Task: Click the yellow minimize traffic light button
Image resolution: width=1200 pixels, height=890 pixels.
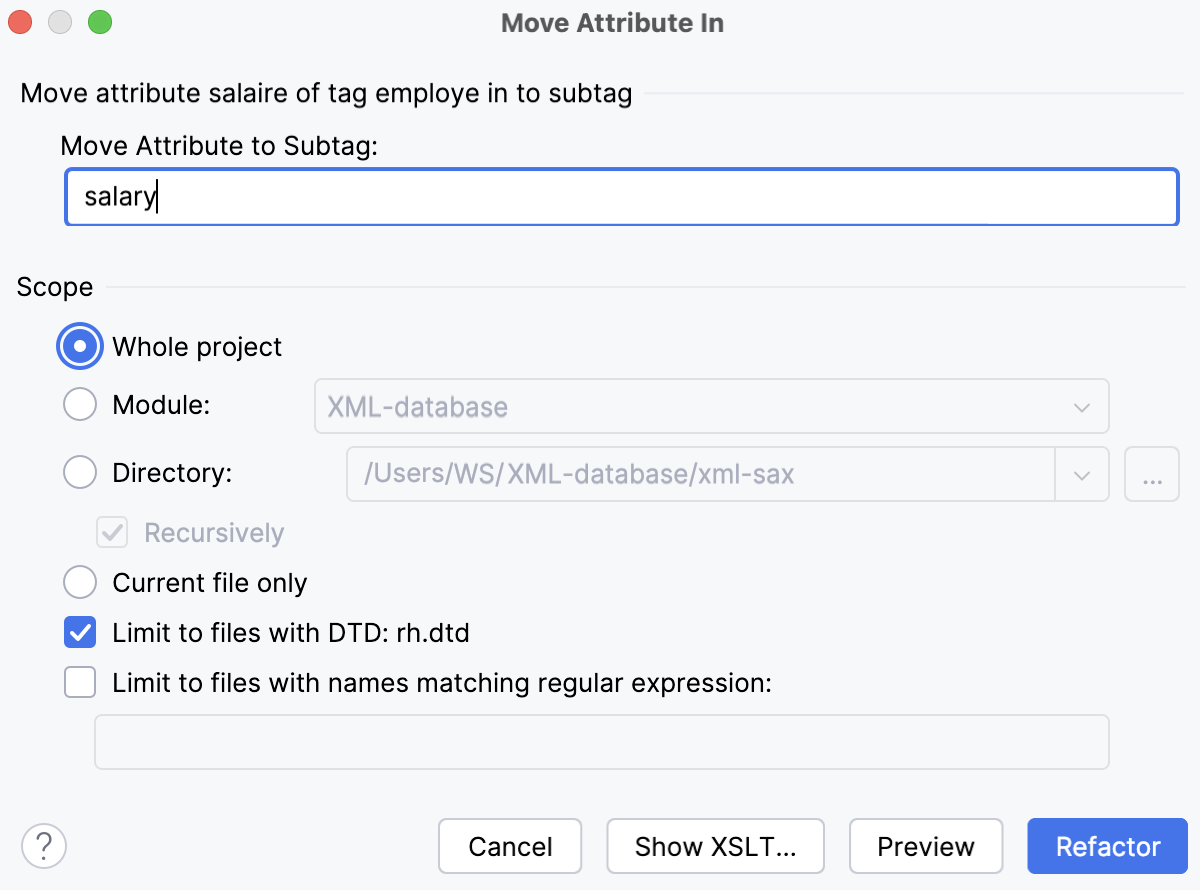Action: [x=59, y=21]
